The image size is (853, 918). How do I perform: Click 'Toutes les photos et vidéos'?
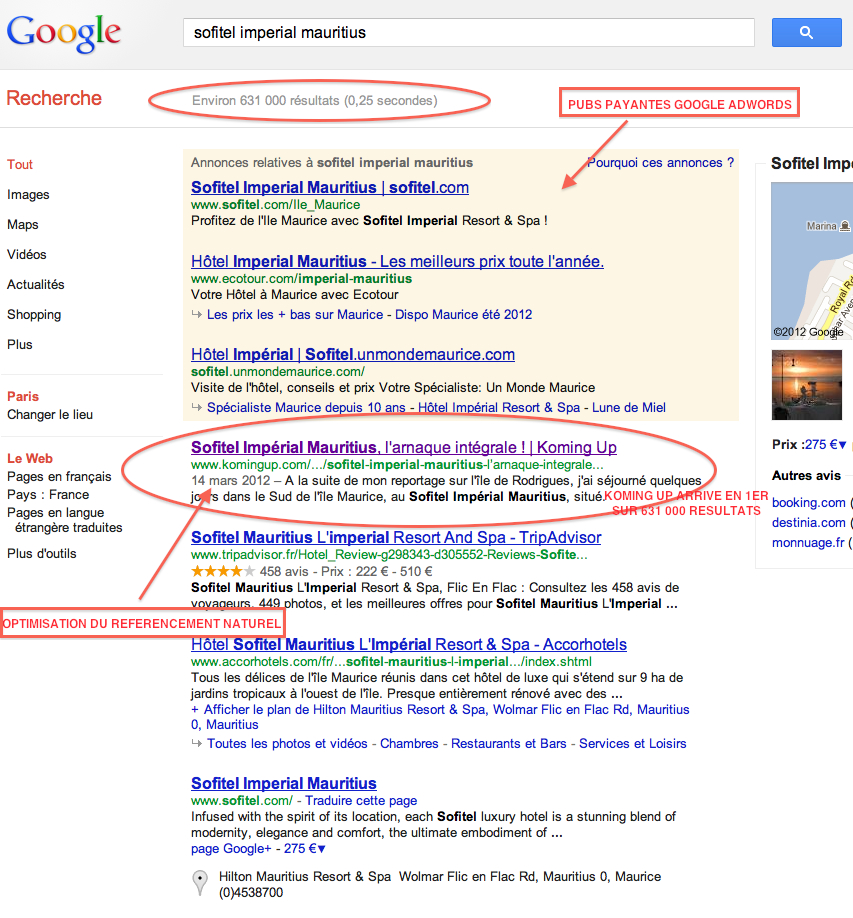pyautogui.click(x=287, y=744)
